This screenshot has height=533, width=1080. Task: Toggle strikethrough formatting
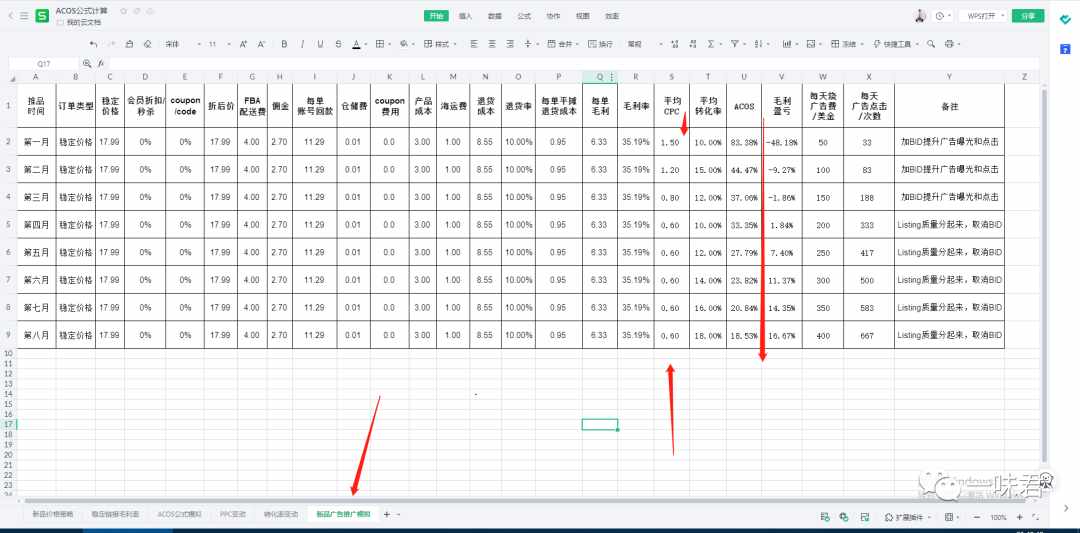[338, 44]
